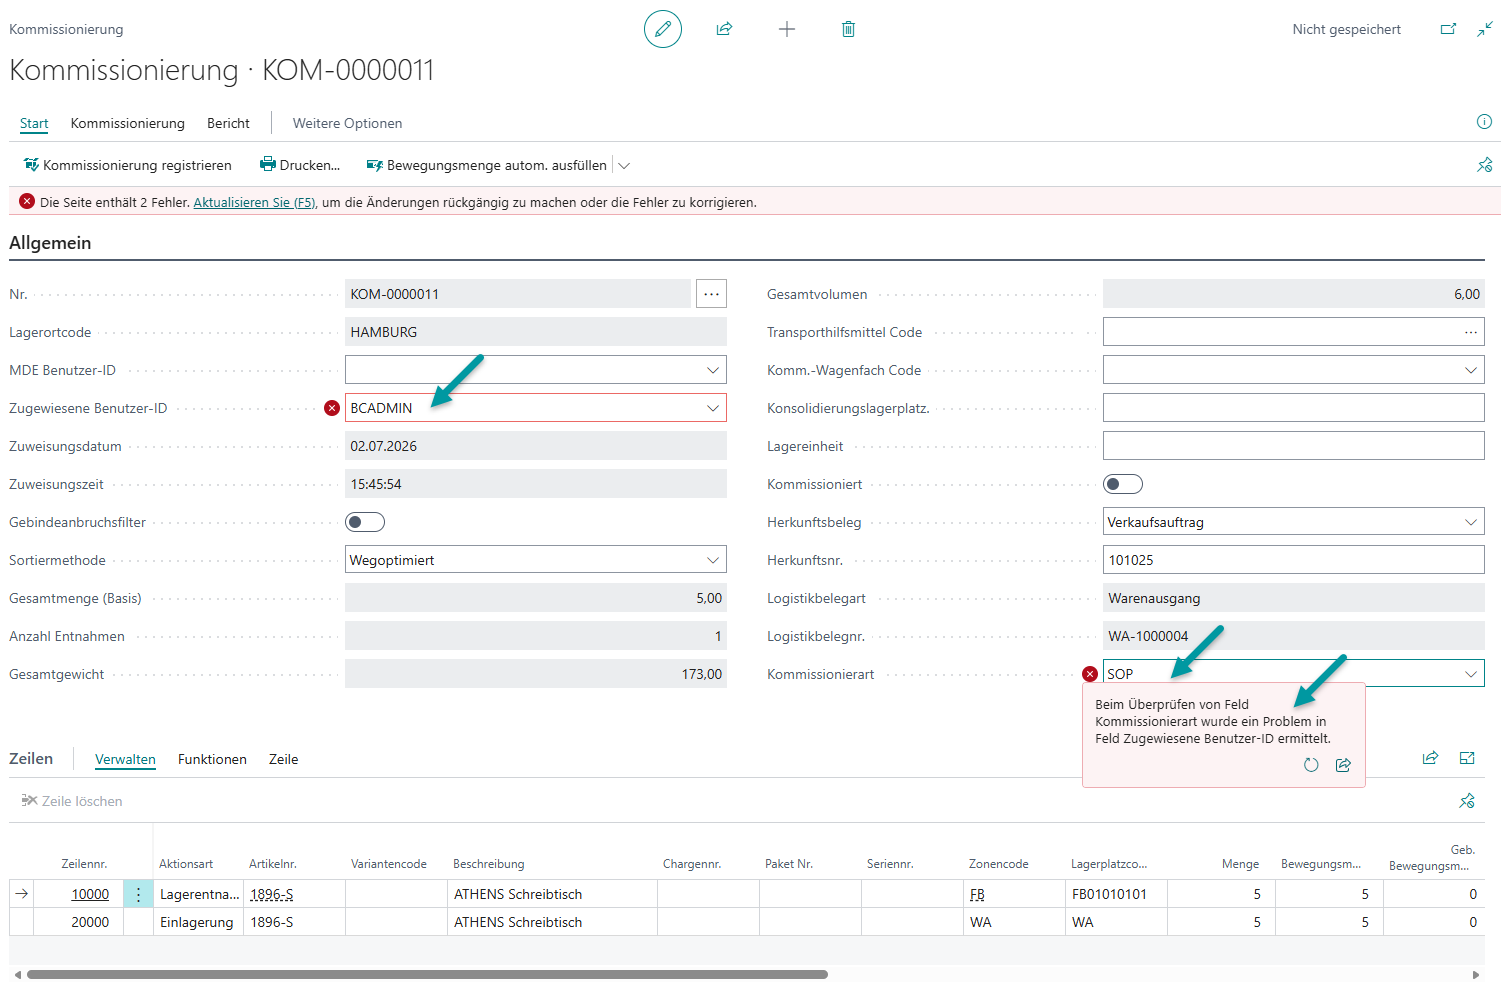The width and height of the screenshot is (1501, 993).
Task: Click the pin action bar icon
Action: click(x=1484, y=165)
